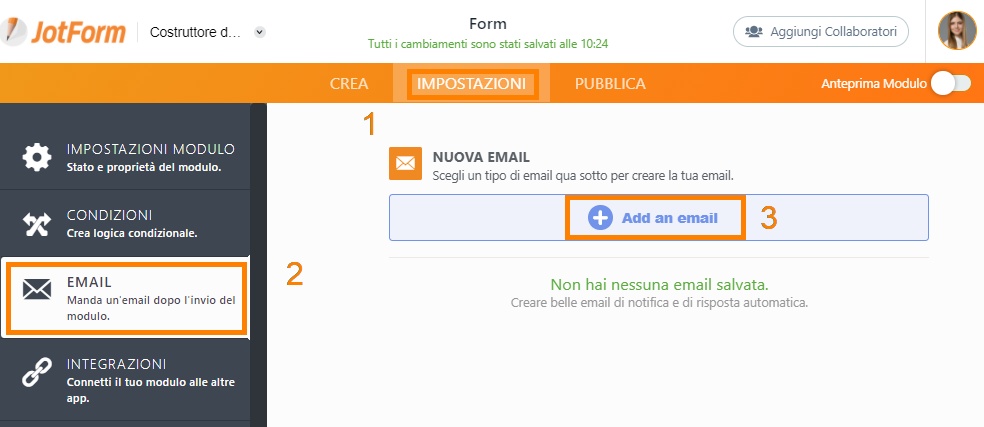984x427 pixels.
Task: Open Integrazioni section in sidebar
Action: pos(125,381)
